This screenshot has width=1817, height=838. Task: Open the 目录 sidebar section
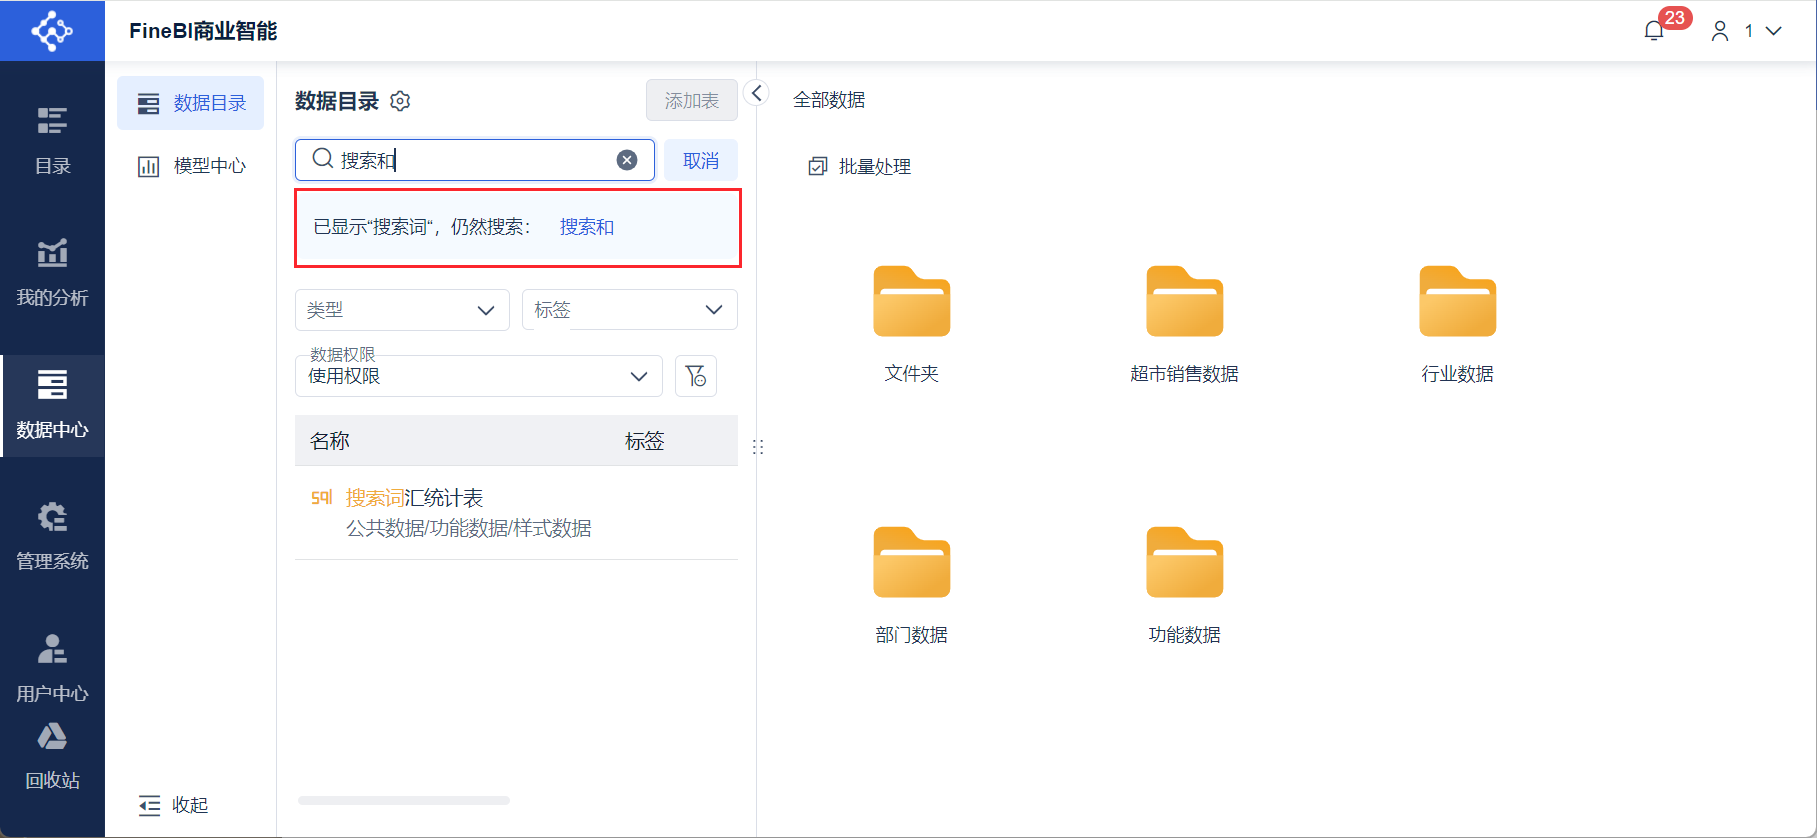(52, 141)
